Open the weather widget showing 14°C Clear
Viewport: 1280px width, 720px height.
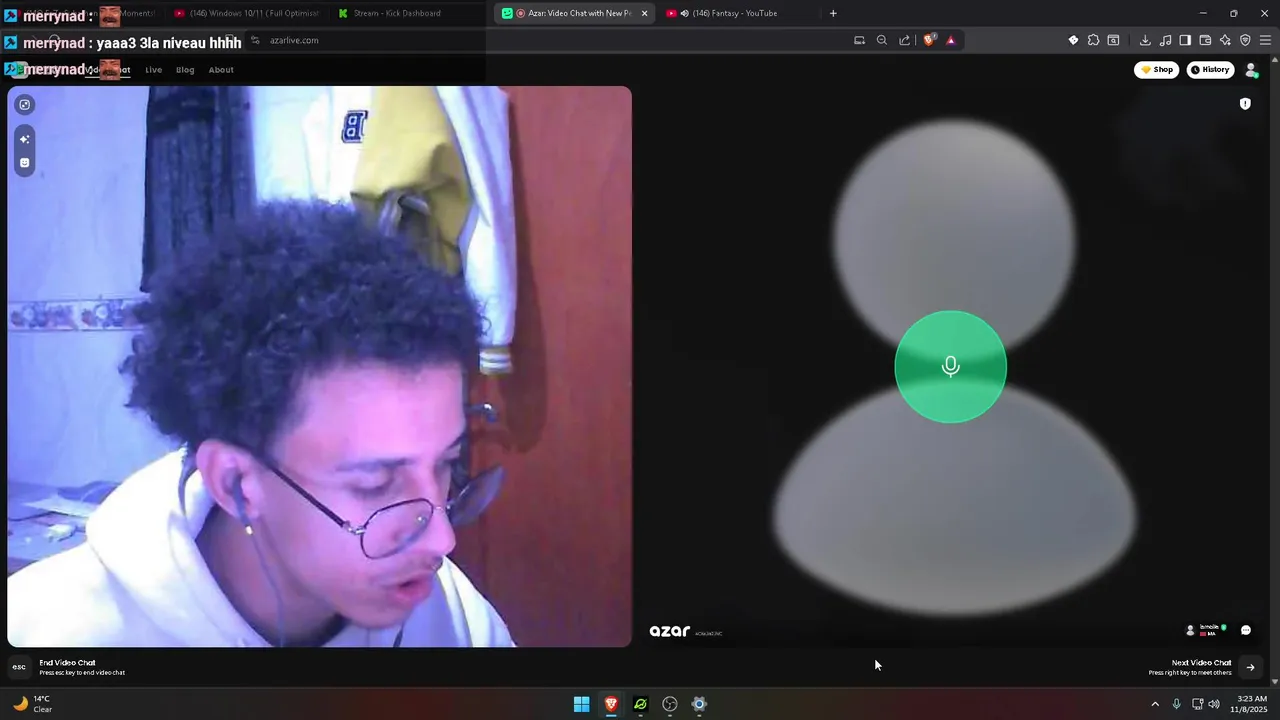[32, 704]
